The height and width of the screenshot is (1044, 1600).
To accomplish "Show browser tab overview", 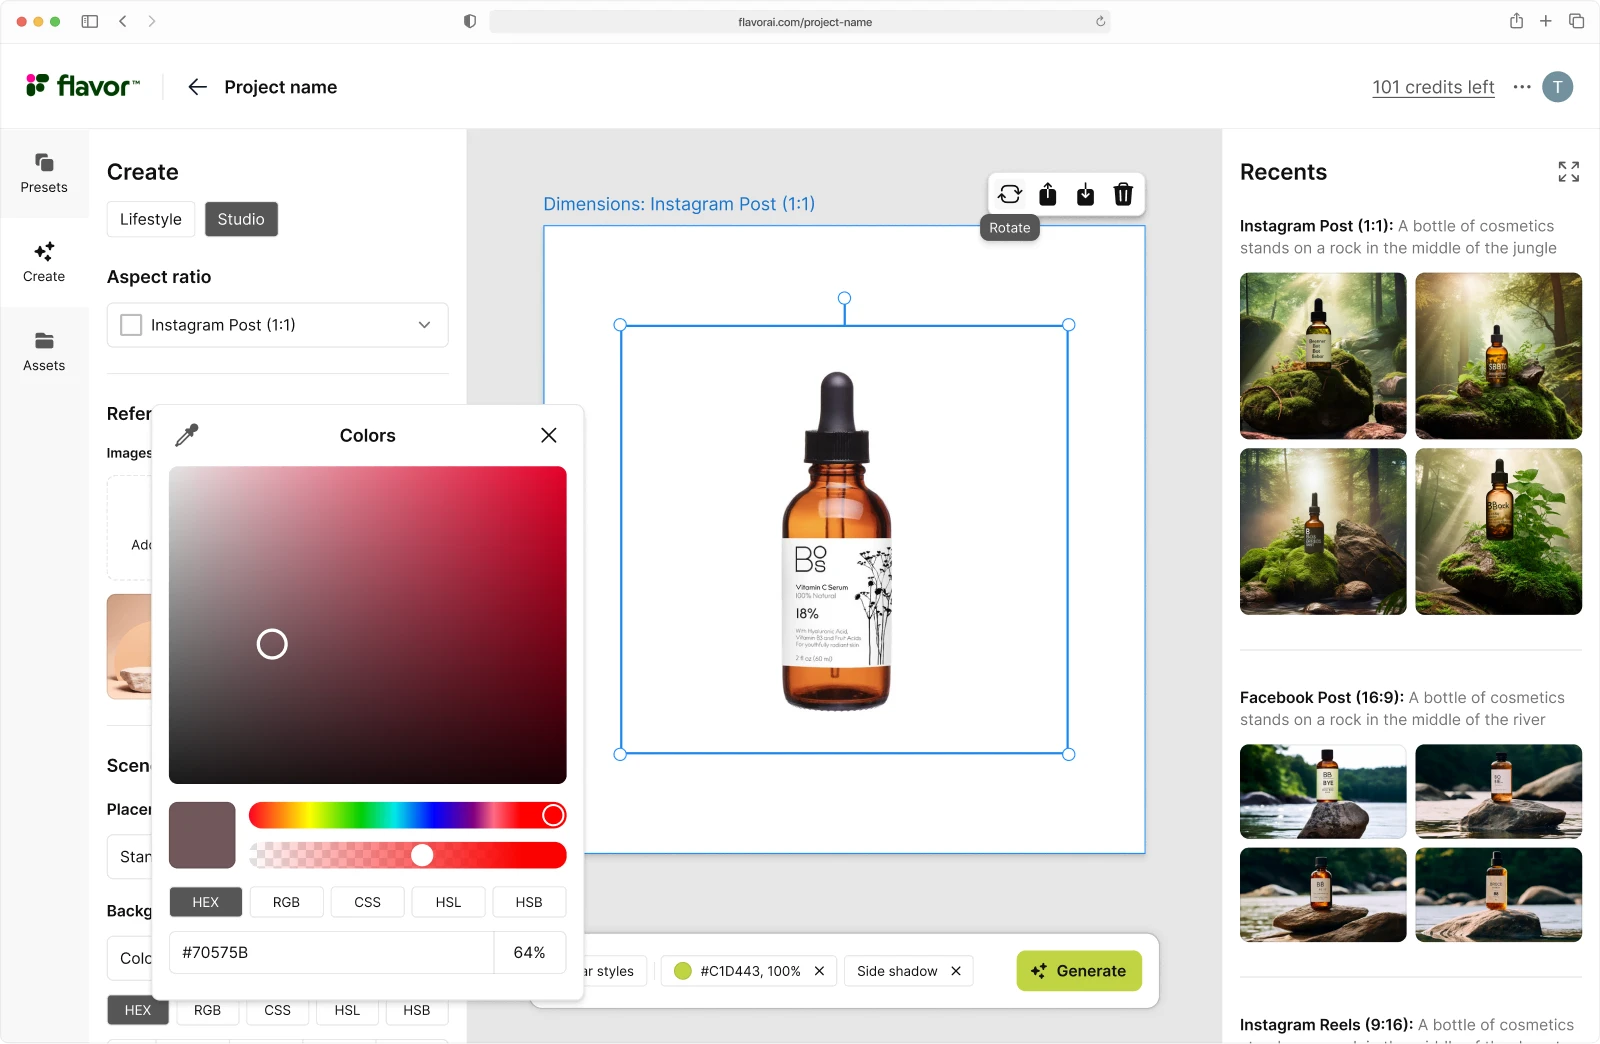I will [x=1576, y=21].
